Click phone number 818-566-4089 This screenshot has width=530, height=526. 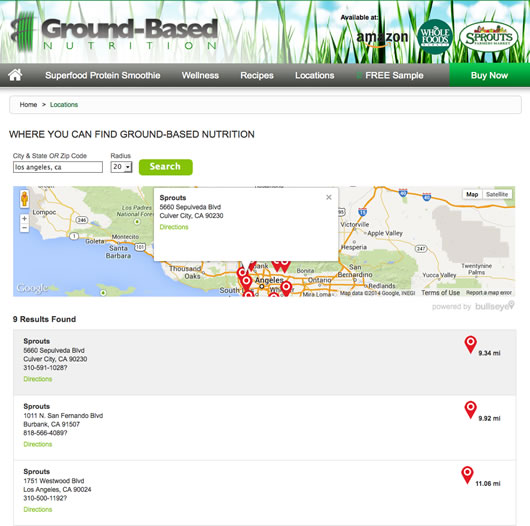click(45, 433)
